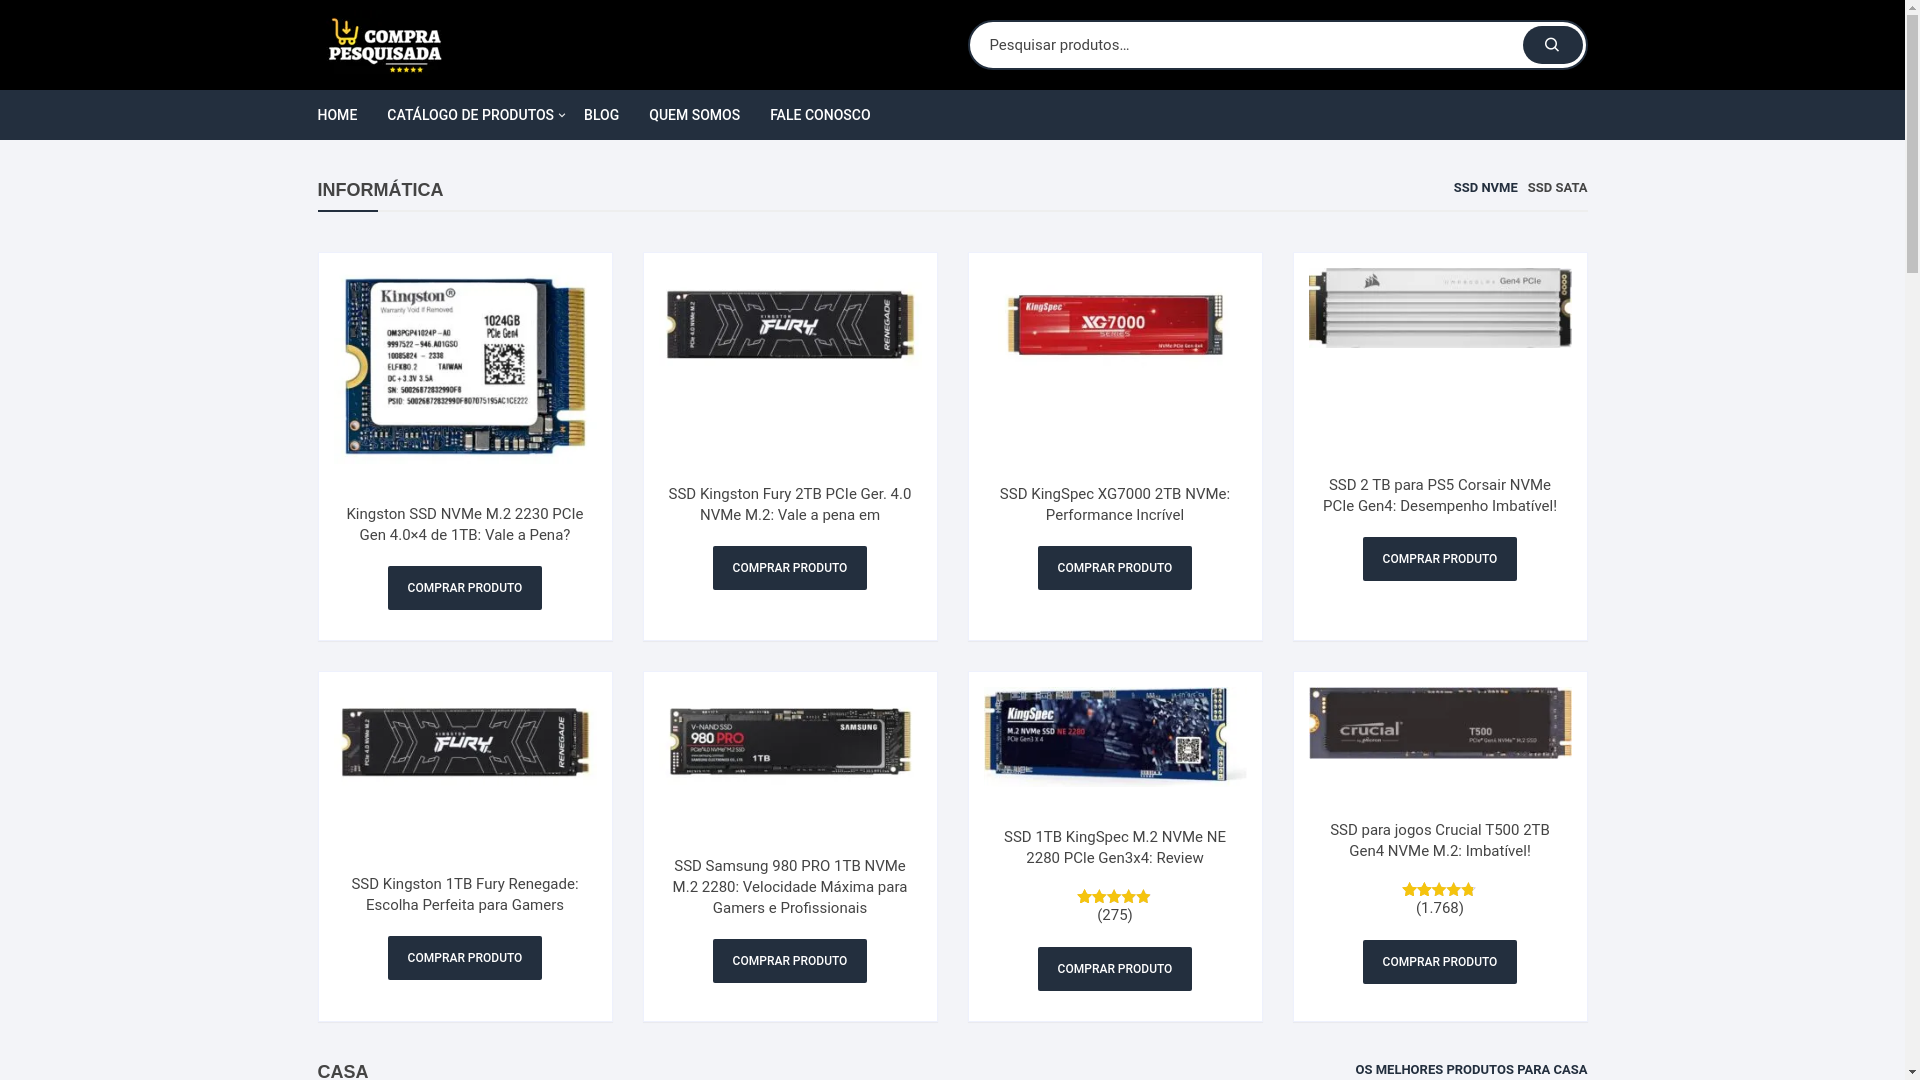Open the Kingston 2230 1024GB SSD image

(465, 366)
